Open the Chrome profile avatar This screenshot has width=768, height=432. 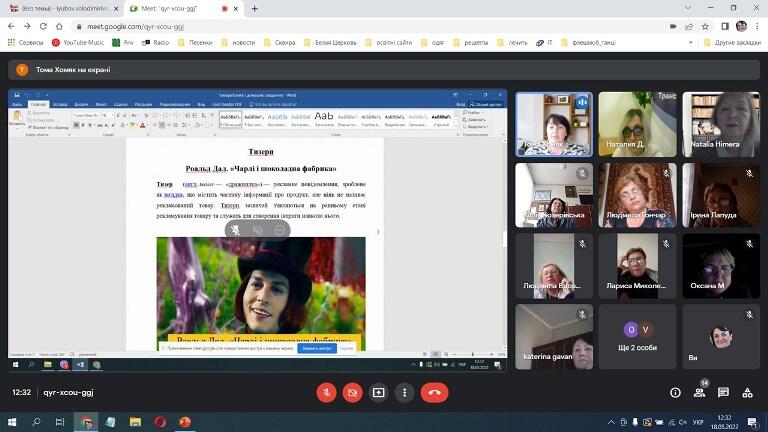pyautogui.click(x=741, y=26)
